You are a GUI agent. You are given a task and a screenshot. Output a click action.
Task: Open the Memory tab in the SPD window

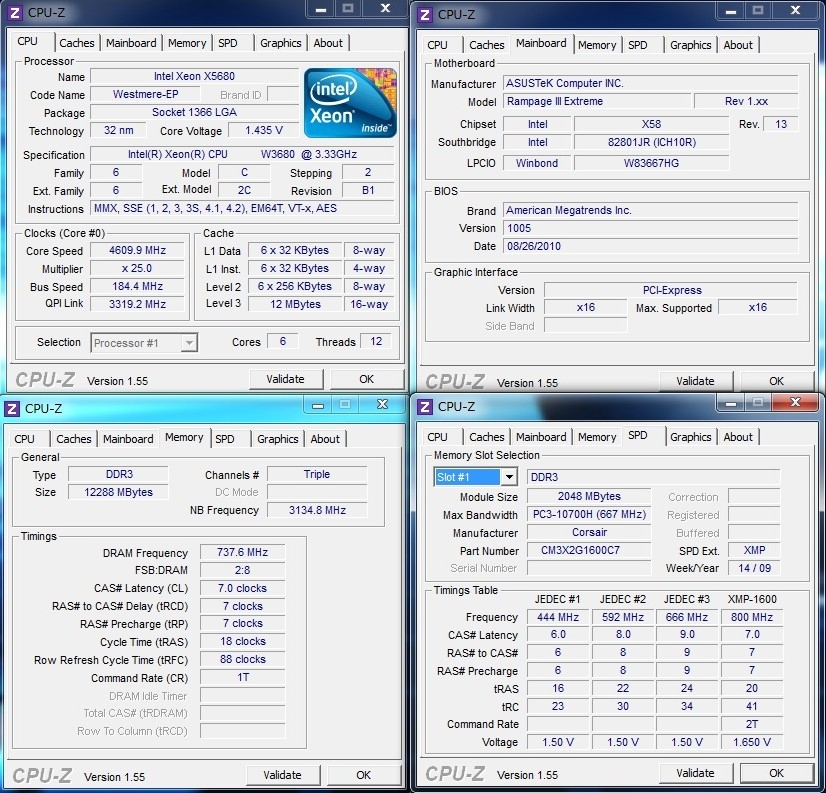597,437
